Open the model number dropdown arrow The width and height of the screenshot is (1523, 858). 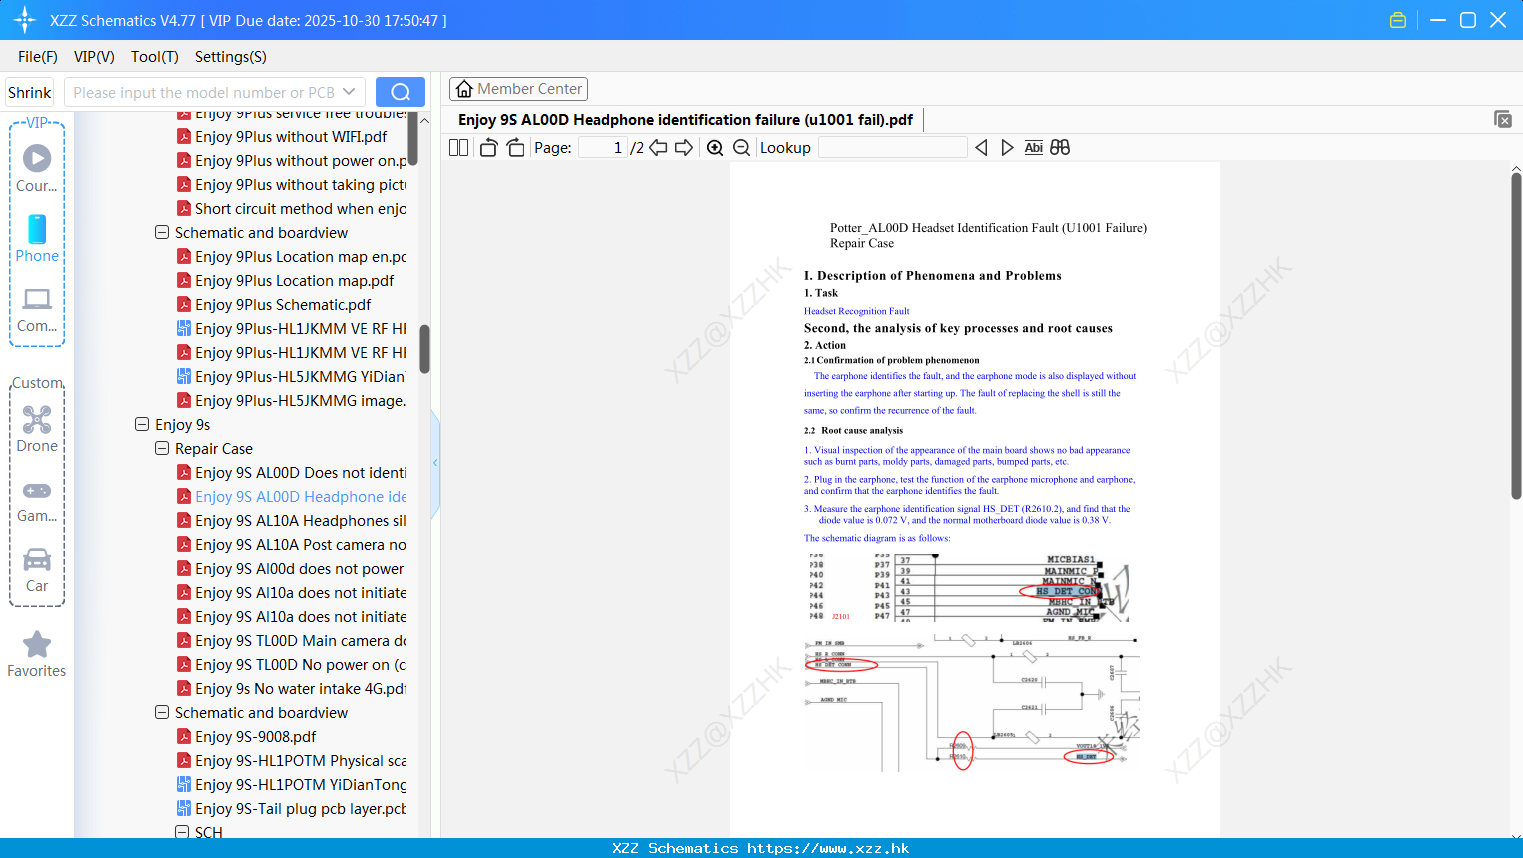click(349, 92)
